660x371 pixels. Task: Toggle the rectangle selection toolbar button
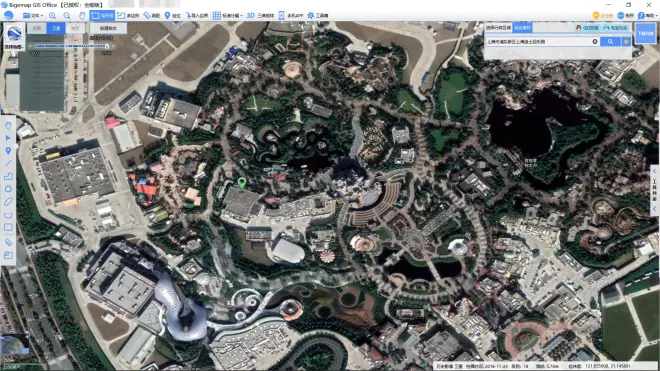[x=102, y=16]
